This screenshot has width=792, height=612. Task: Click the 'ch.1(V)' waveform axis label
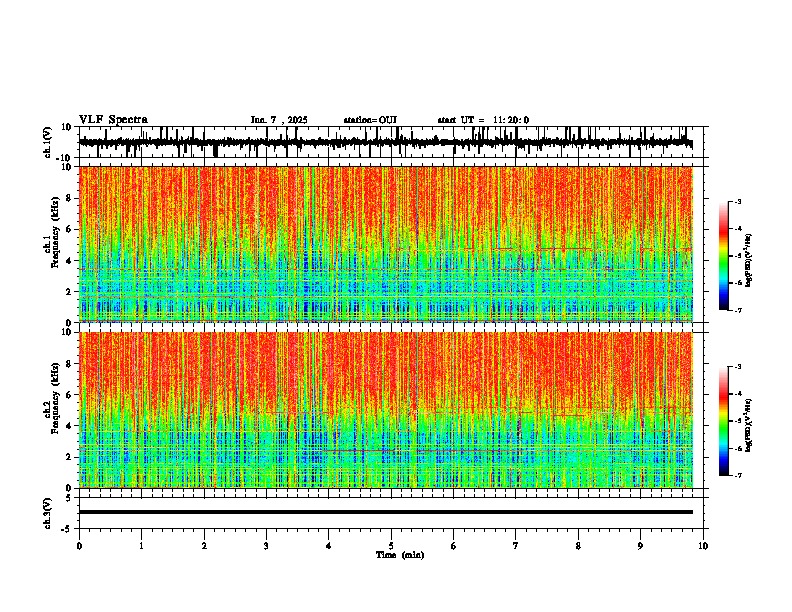click(48, 142)
